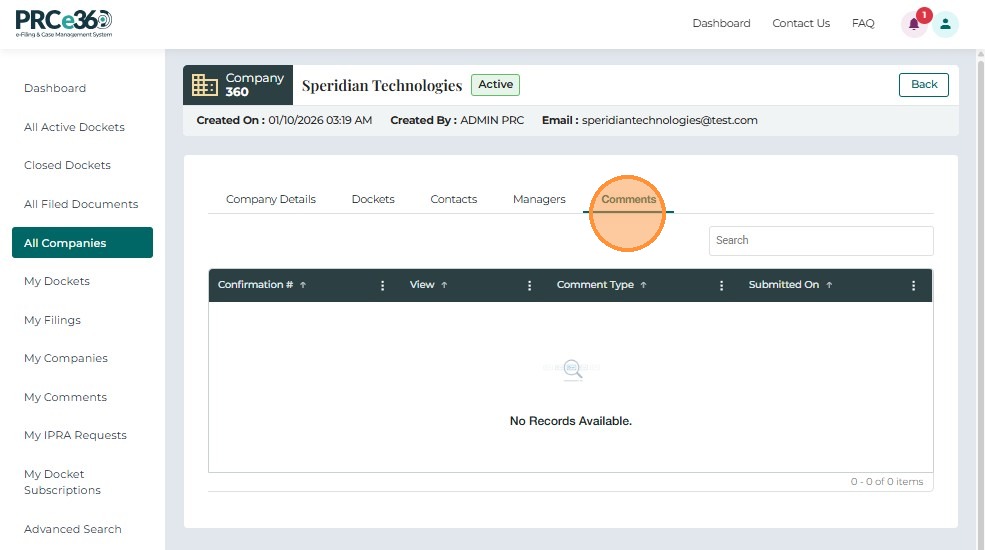
Task: Switch to Company Details tab
Action: (271, 199)
